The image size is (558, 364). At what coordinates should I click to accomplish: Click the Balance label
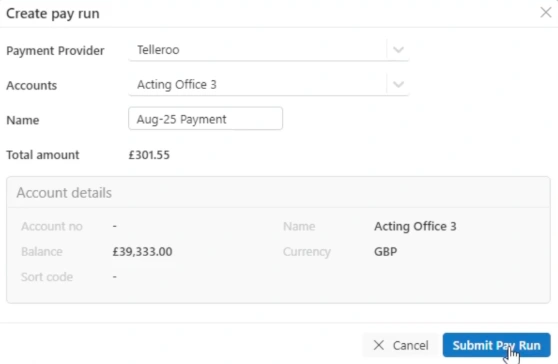(42, 252)
